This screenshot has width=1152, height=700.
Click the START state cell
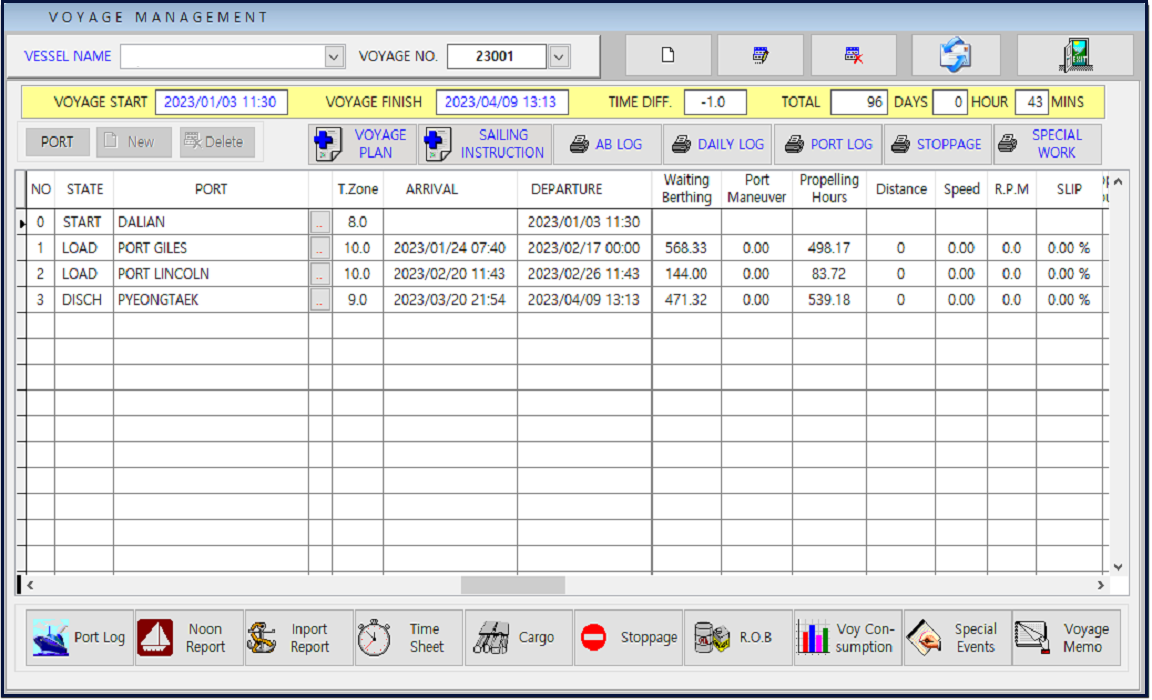coord(83,222)
